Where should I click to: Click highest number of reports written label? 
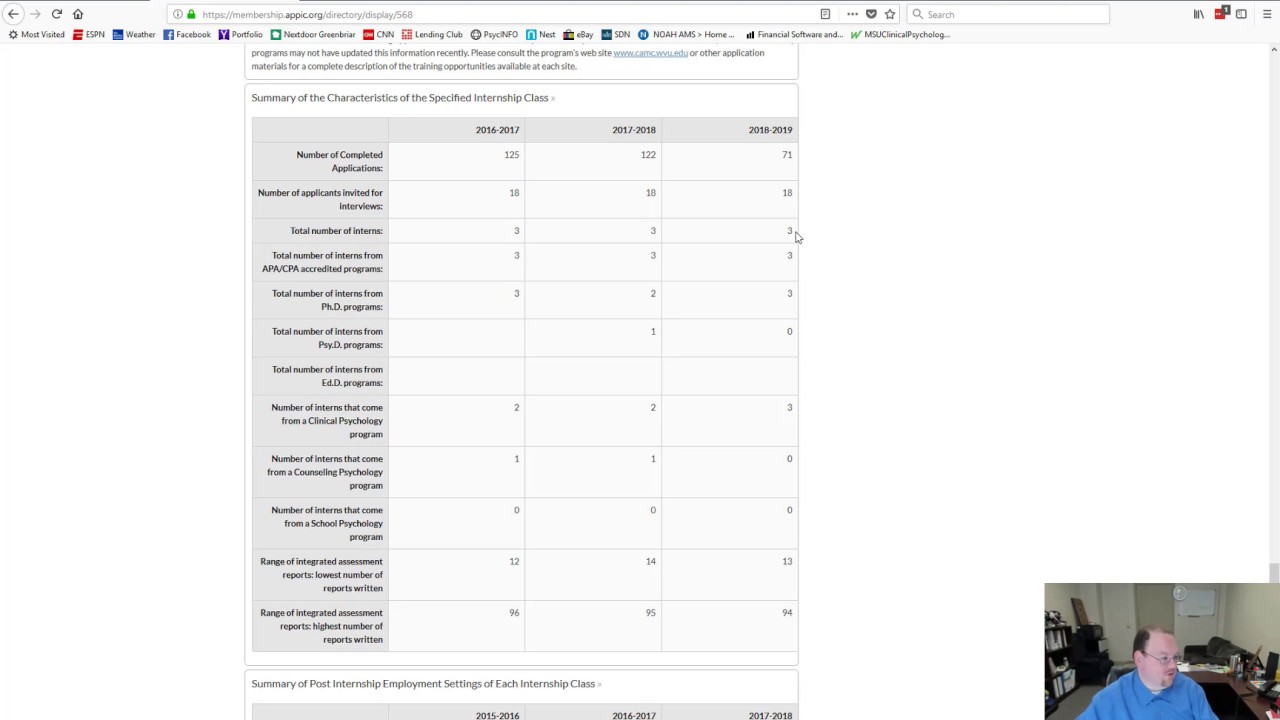click(x=321, y=626)
